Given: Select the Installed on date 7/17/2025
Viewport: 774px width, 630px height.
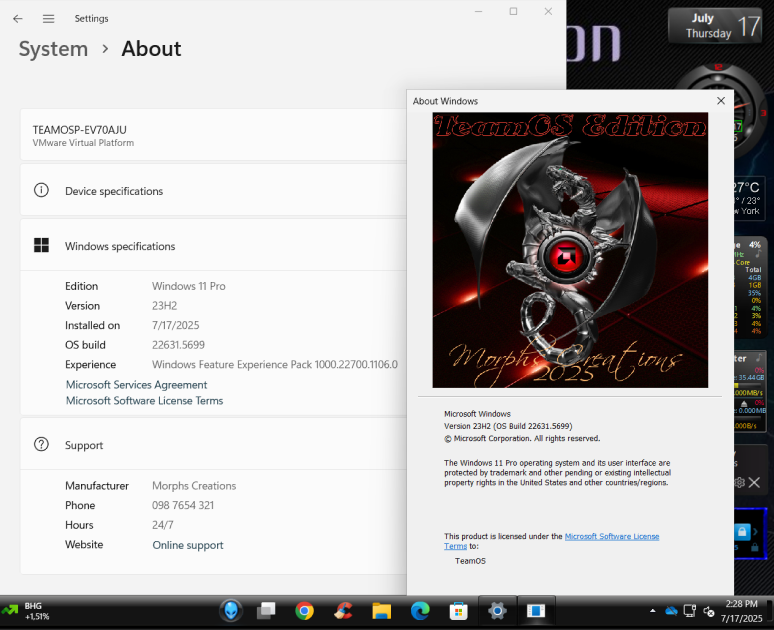Looking at the screenshot, I should coord(176,325).
